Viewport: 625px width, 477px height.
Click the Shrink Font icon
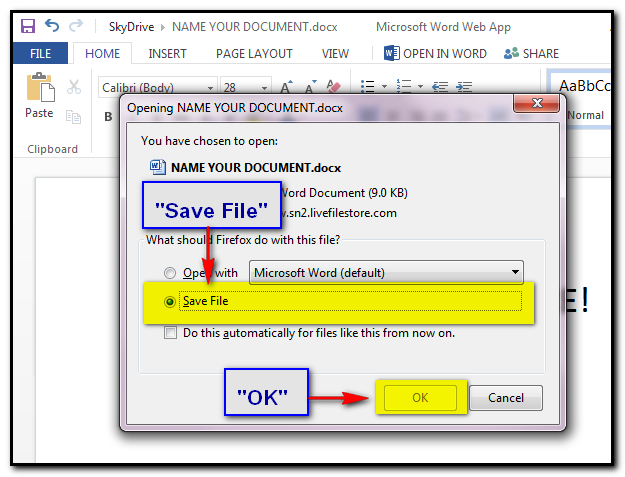[311, 86]
